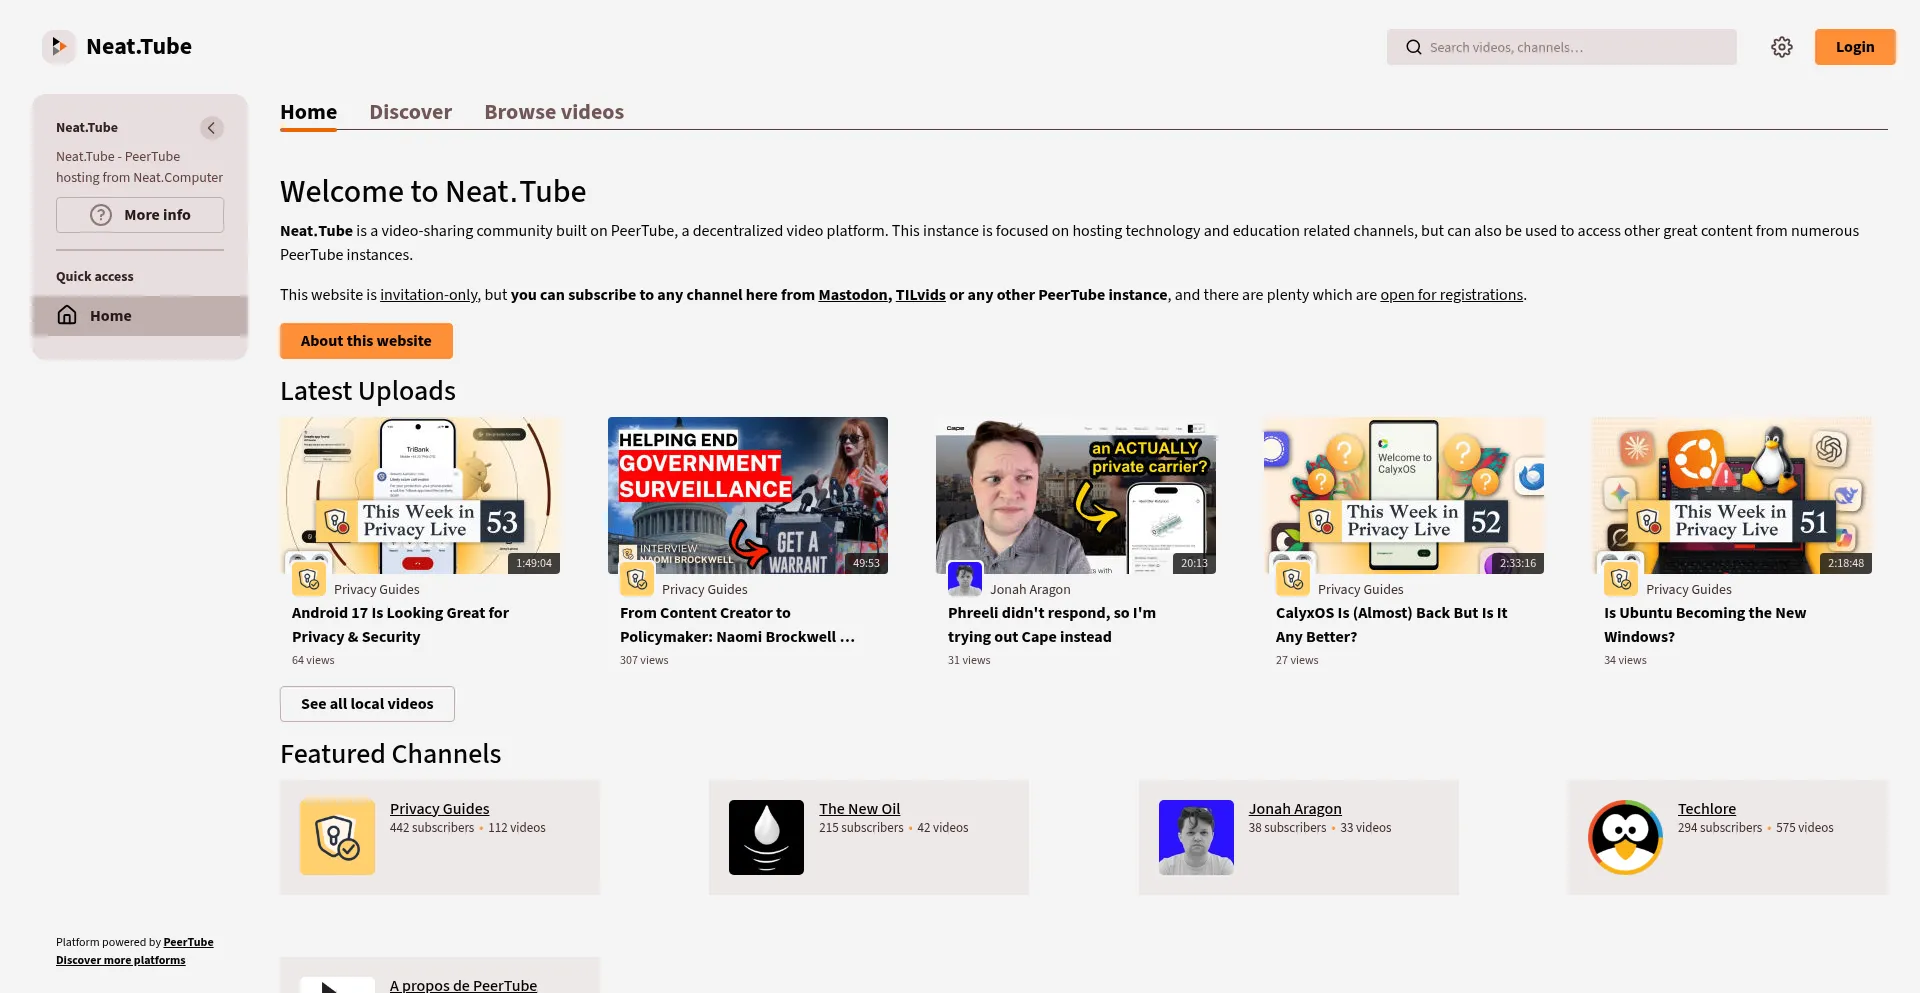Click the question mark icon on More info
1920x993 pixels.
[101, 215]
